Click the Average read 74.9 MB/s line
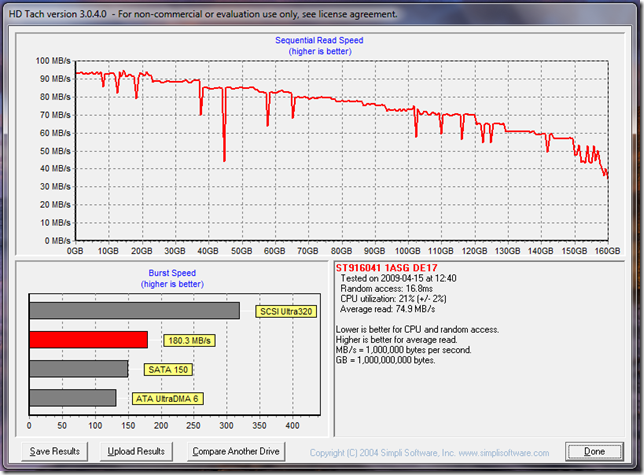This screenshot has width=644, height=475. pyautogui.click(x=390, y=309)
